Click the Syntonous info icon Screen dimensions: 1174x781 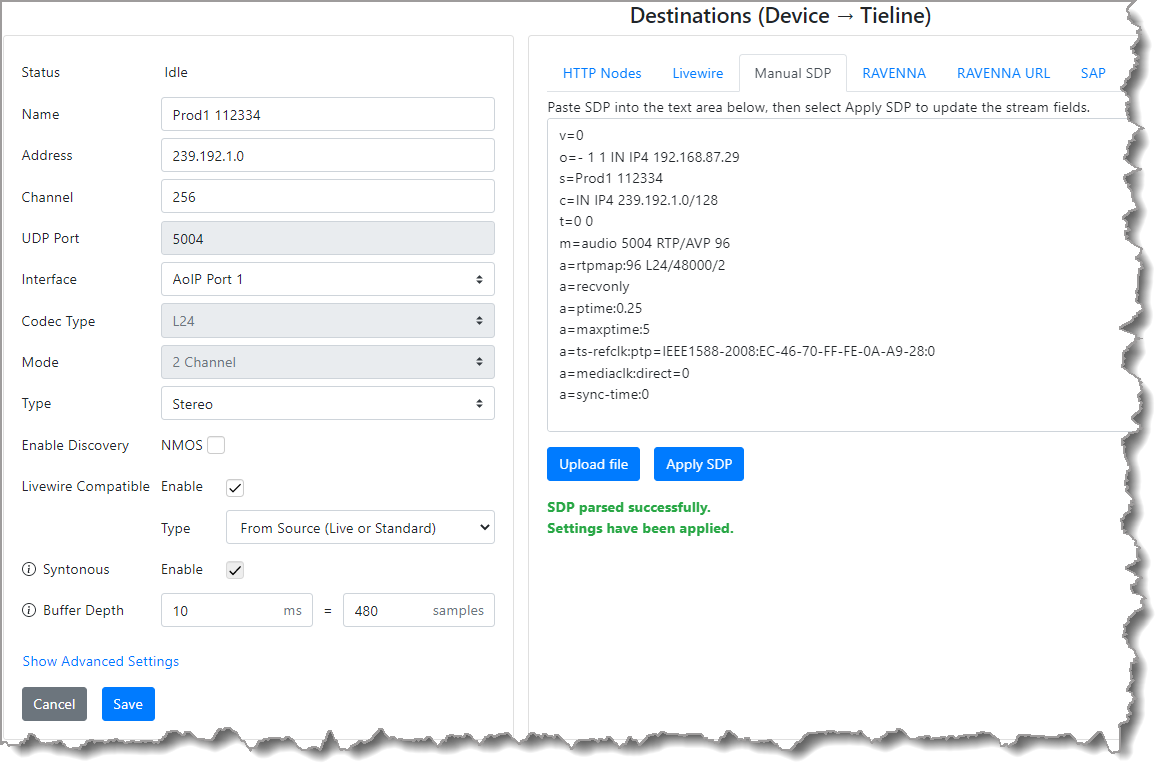pyautogui.click(x=29, y=570)
